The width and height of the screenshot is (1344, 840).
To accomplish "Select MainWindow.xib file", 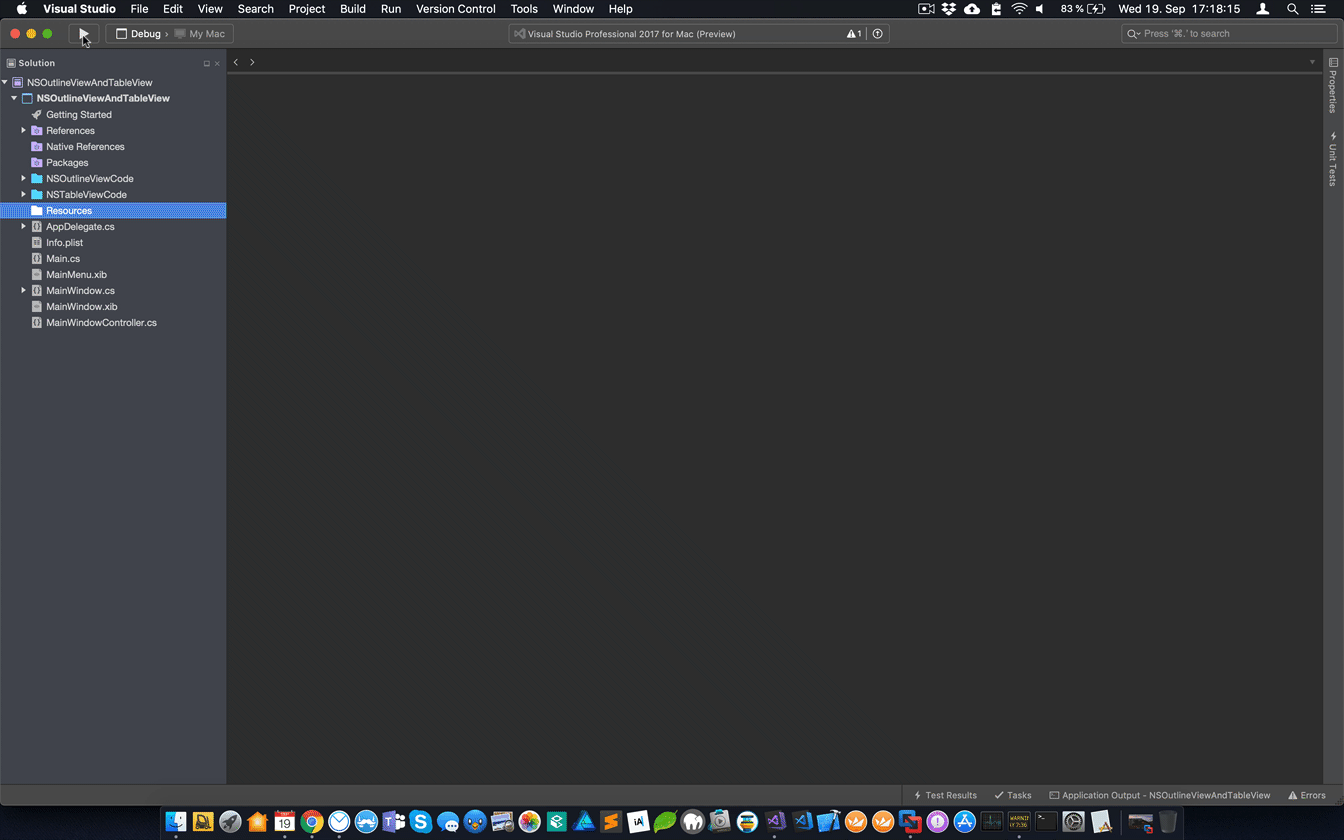I will click(81, 307).
